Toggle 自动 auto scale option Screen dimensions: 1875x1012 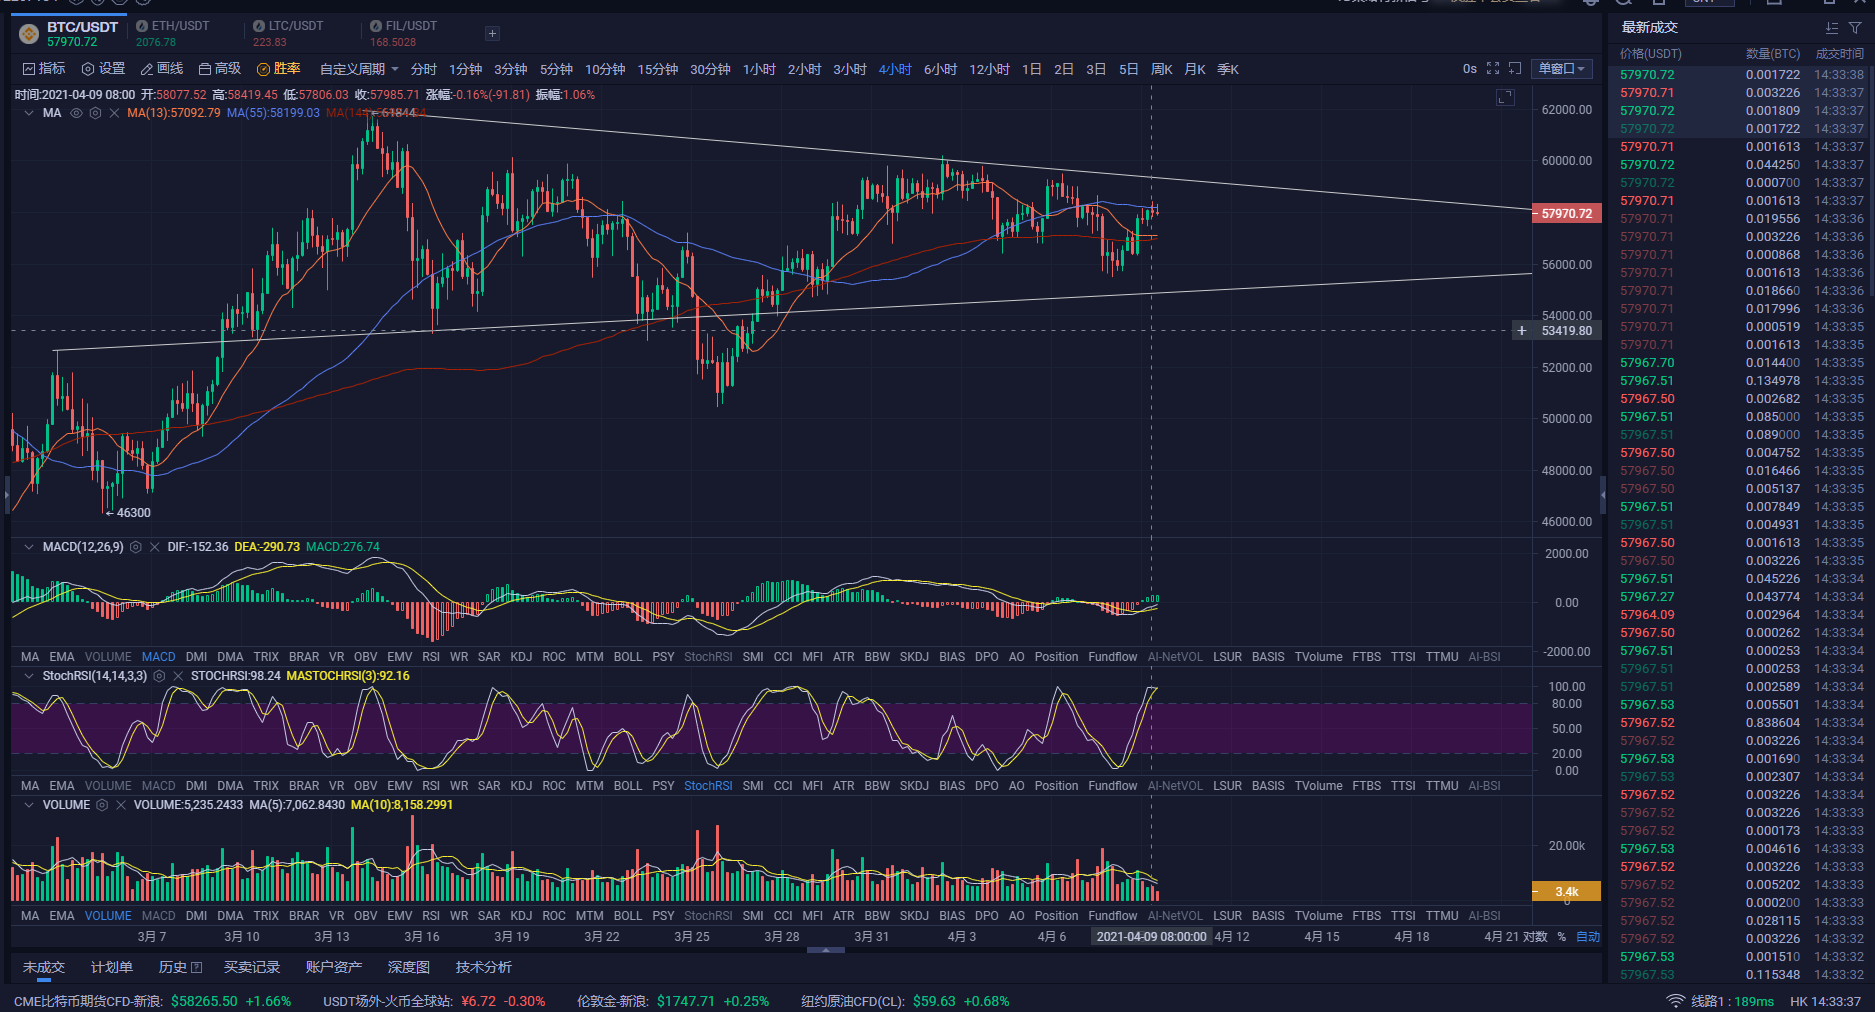(x=1588, y=937)
